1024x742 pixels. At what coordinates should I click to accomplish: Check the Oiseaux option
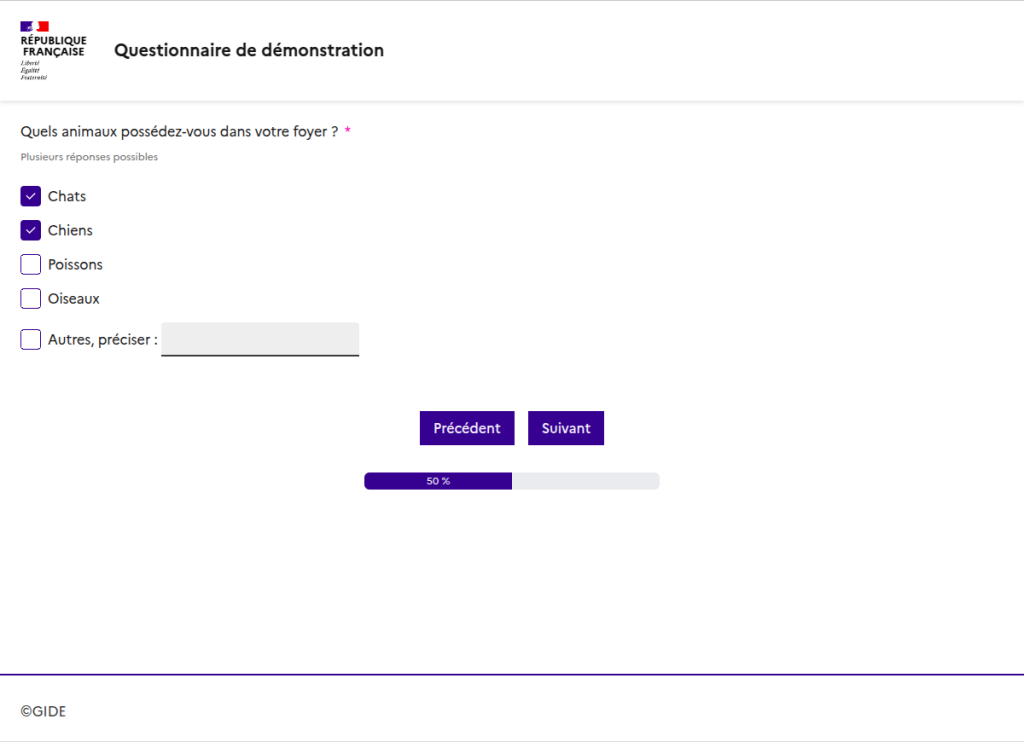click(30, 298)
